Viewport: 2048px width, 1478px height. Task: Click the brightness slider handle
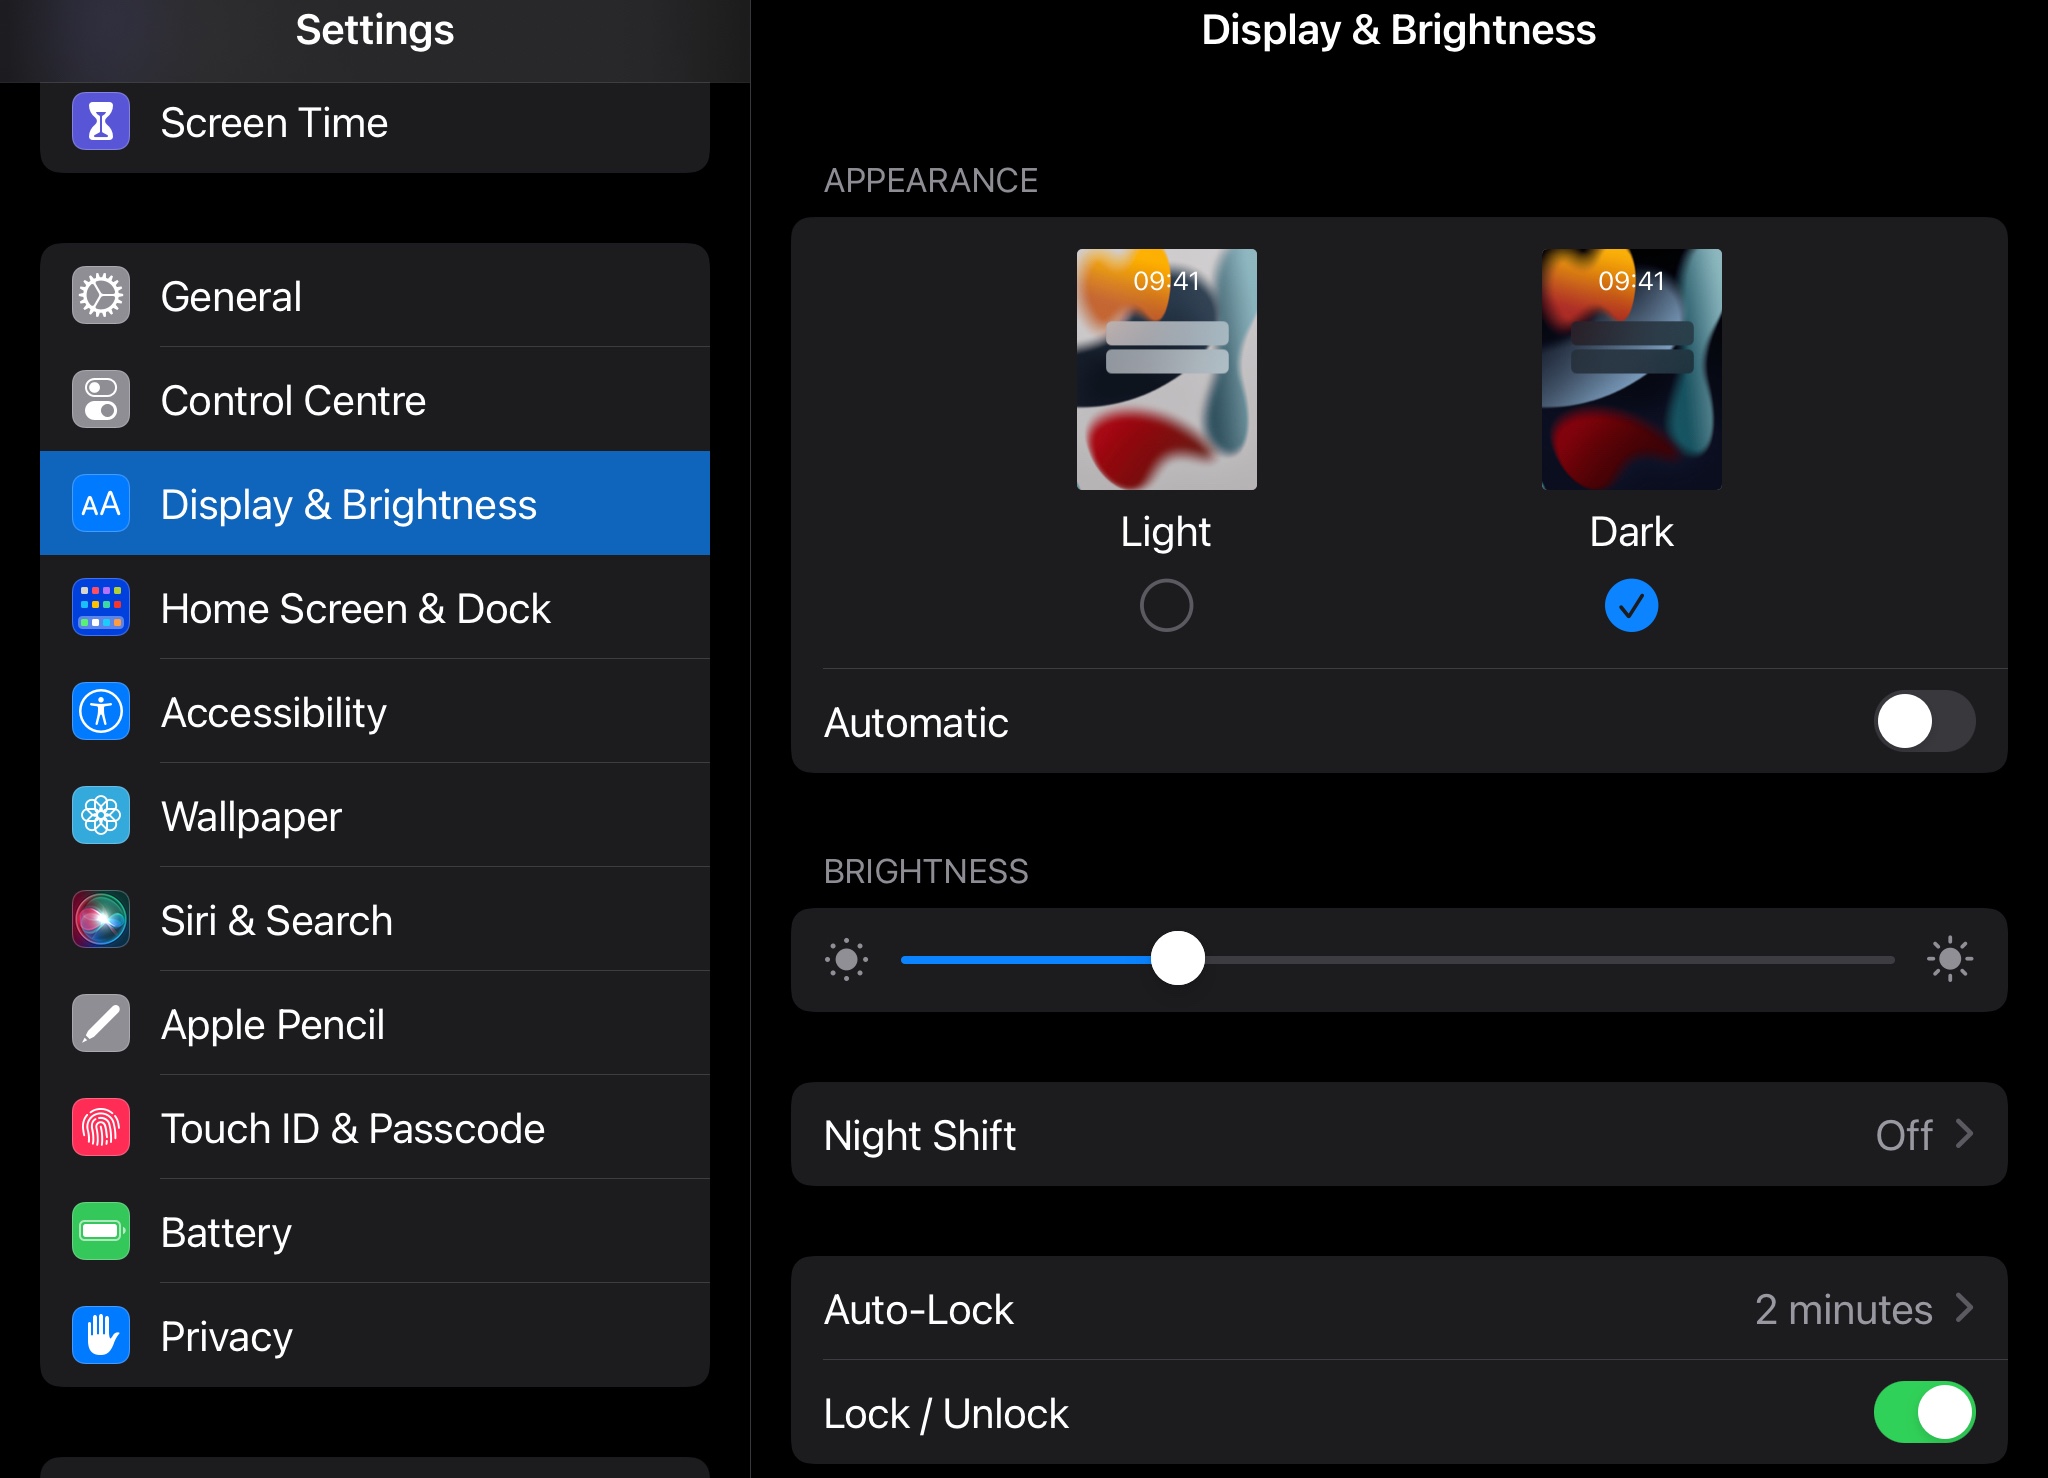coord(1177,959)
